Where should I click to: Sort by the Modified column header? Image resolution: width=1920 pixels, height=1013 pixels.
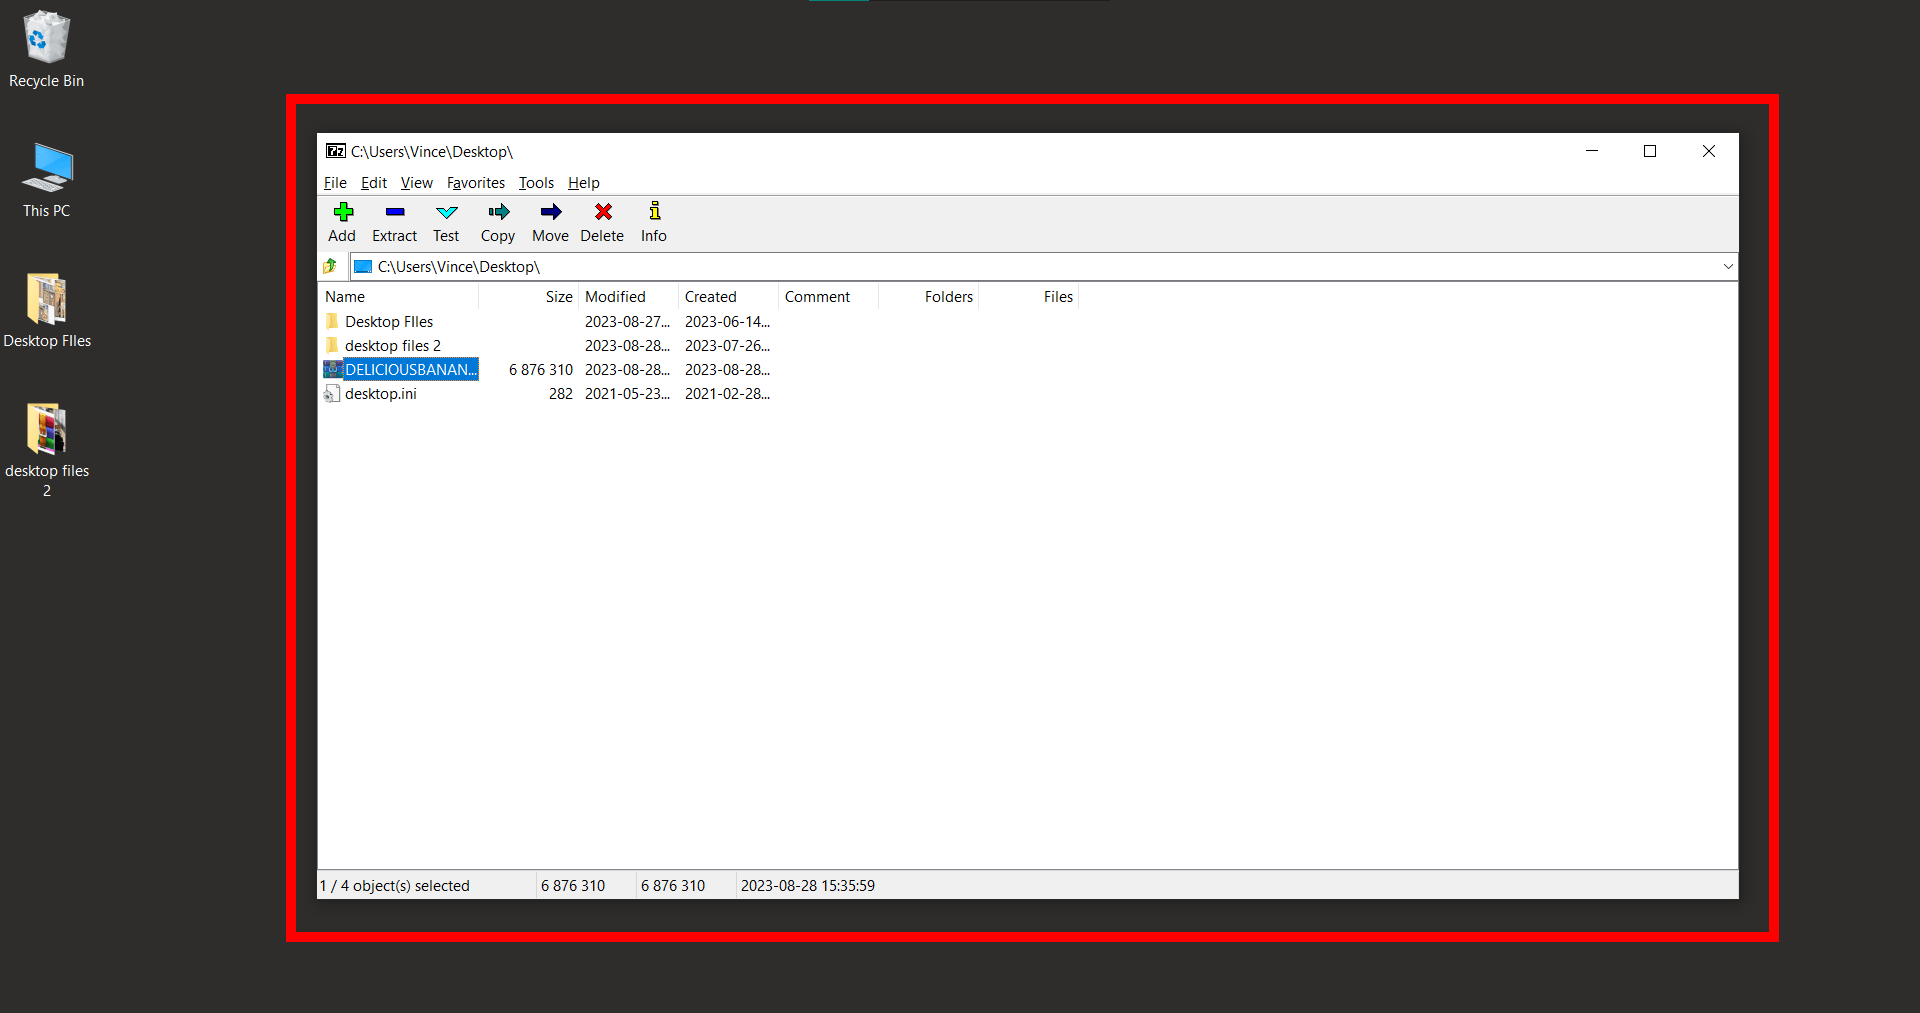tap(615, 296)
